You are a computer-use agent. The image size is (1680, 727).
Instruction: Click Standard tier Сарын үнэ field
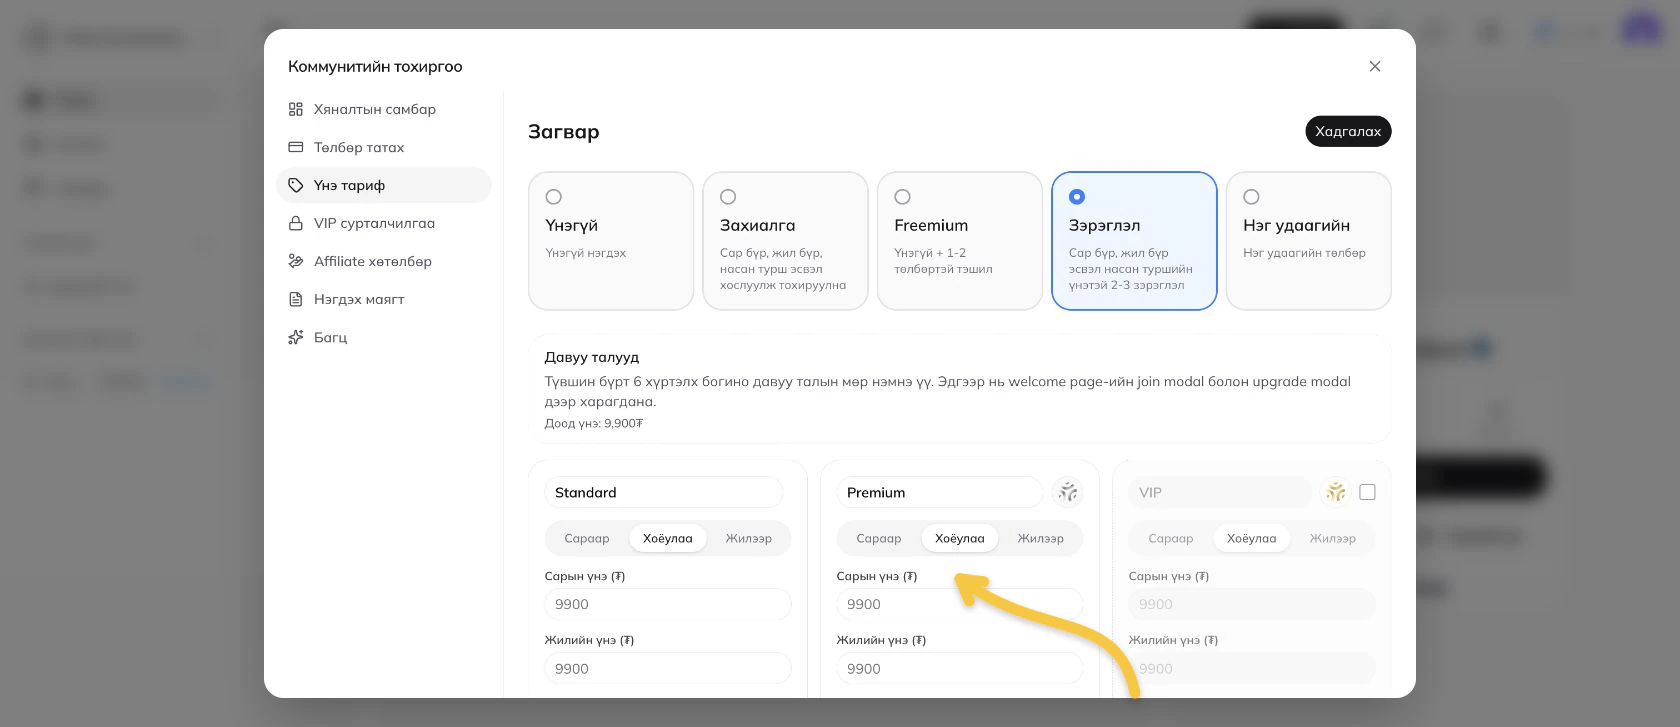click(x=668, y=604)
